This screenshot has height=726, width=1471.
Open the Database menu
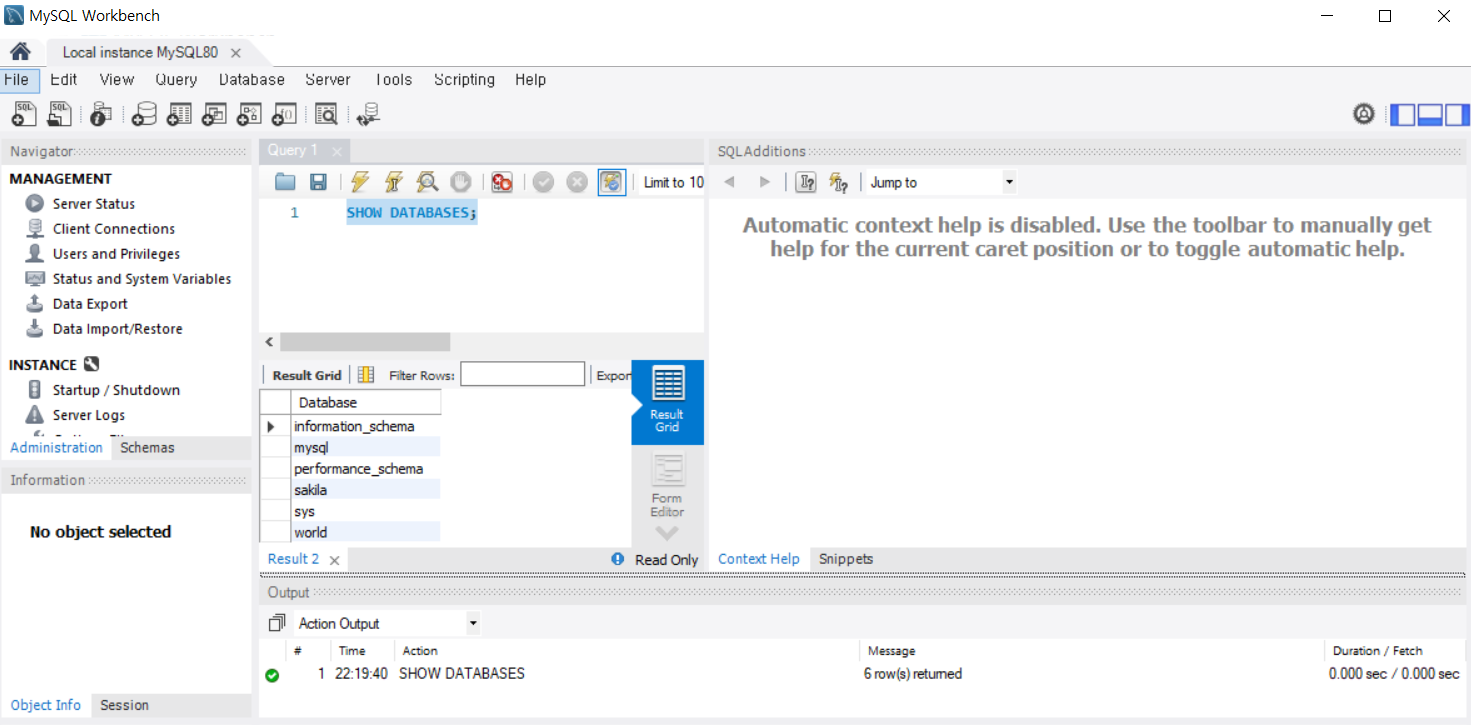[252, 80]
